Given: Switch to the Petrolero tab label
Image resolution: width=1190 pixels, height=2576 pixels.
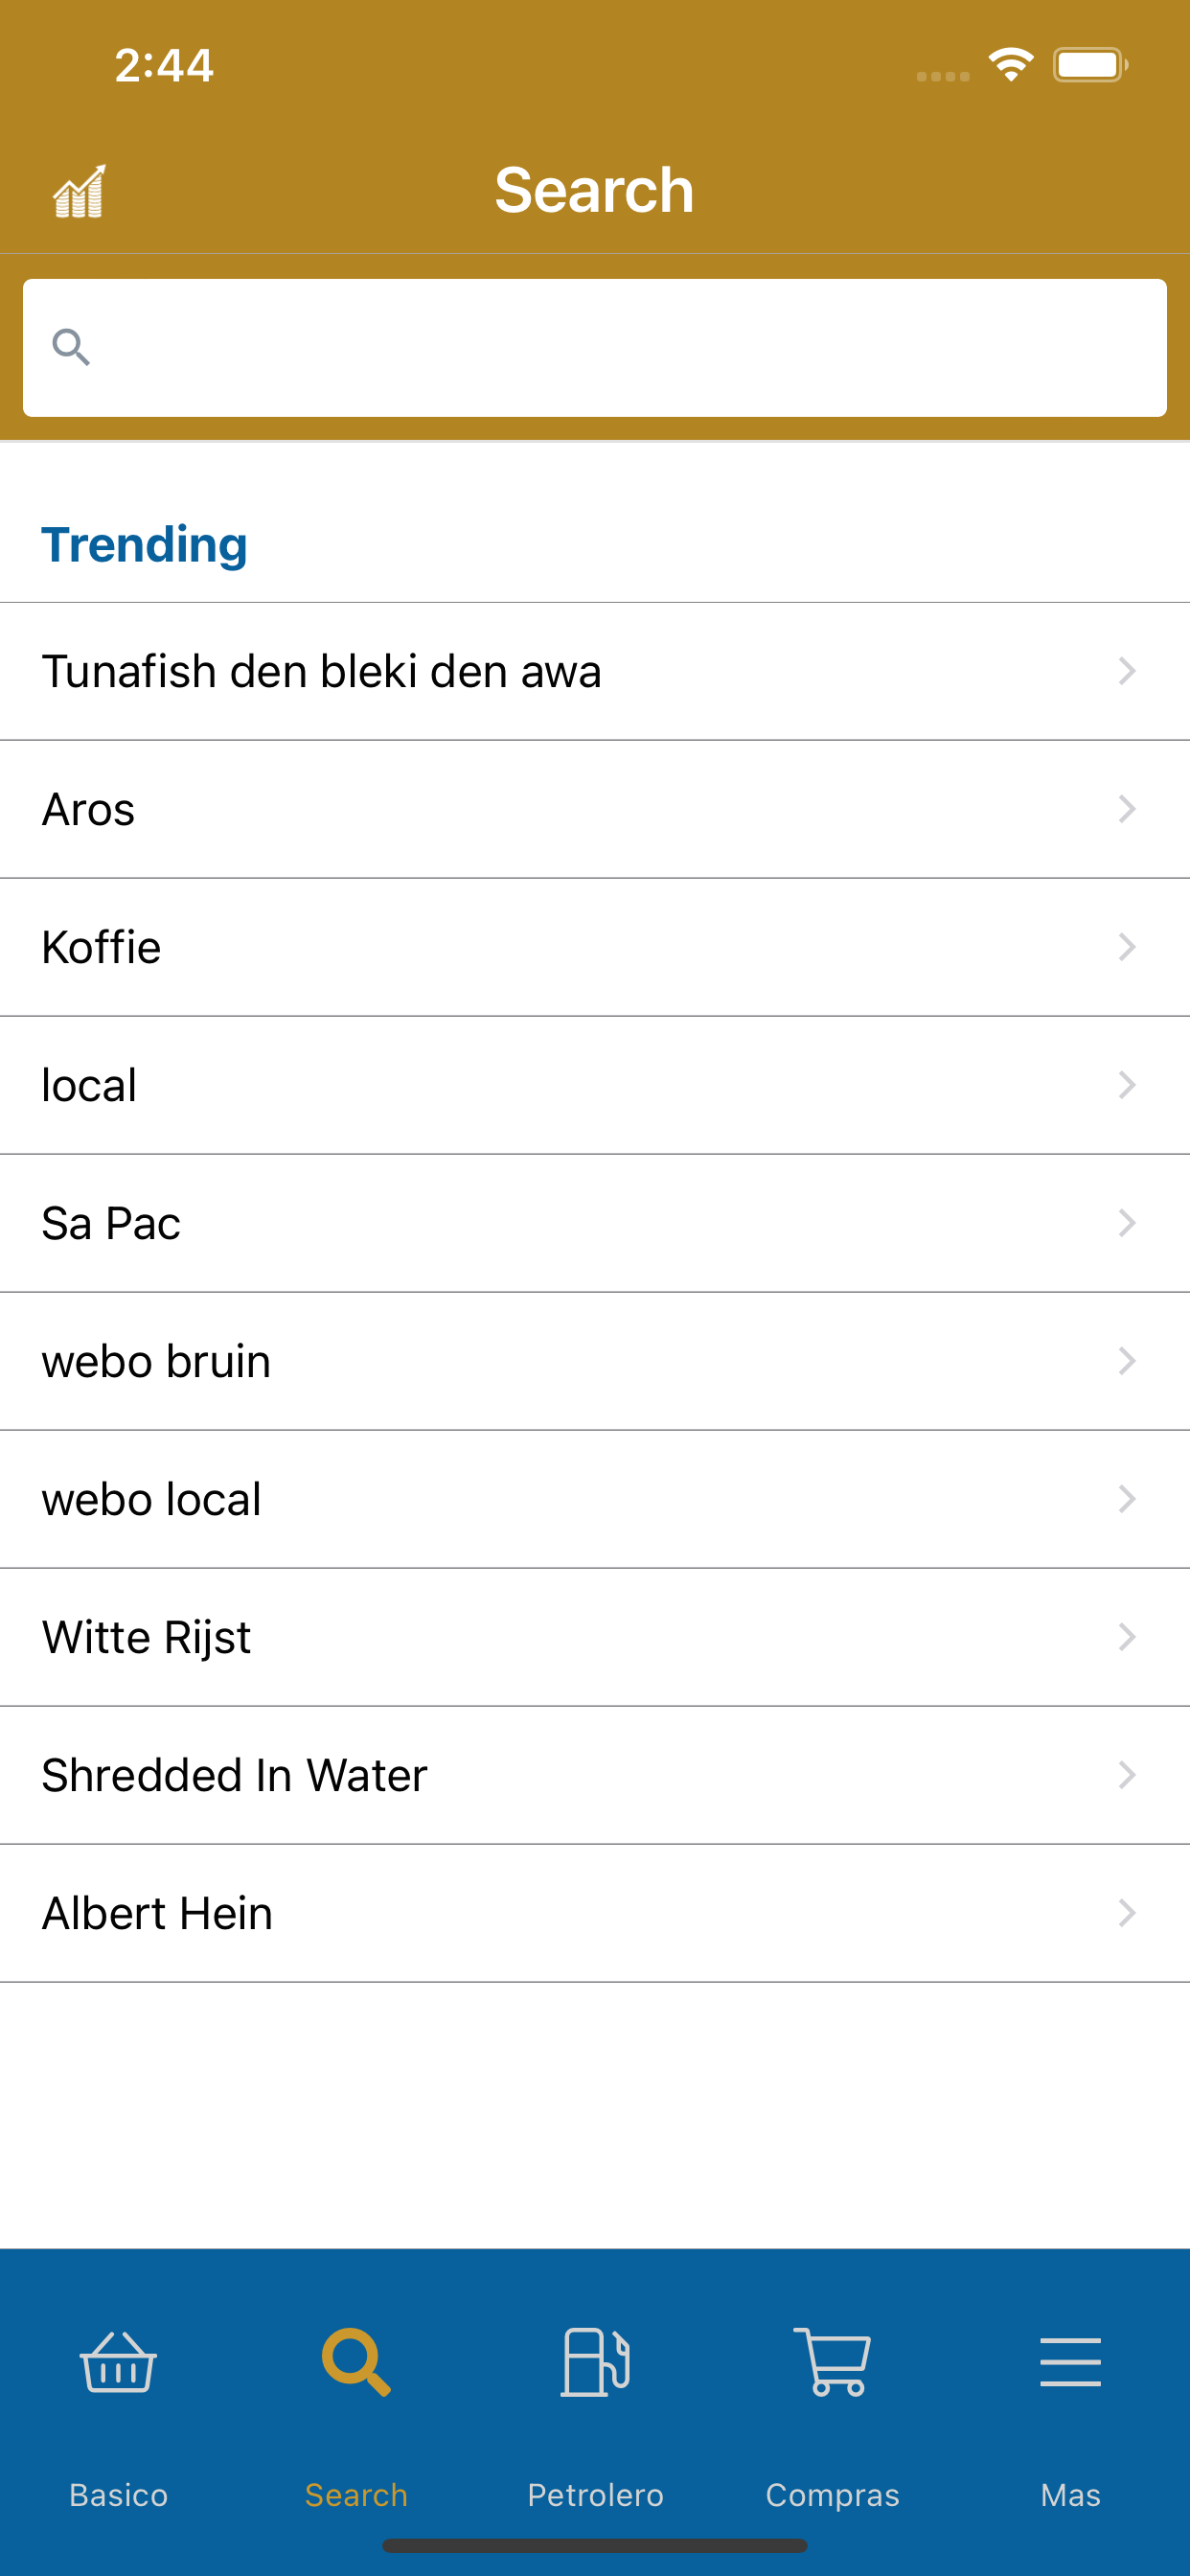Looking at the screenshot, I should click(595, 2495).
